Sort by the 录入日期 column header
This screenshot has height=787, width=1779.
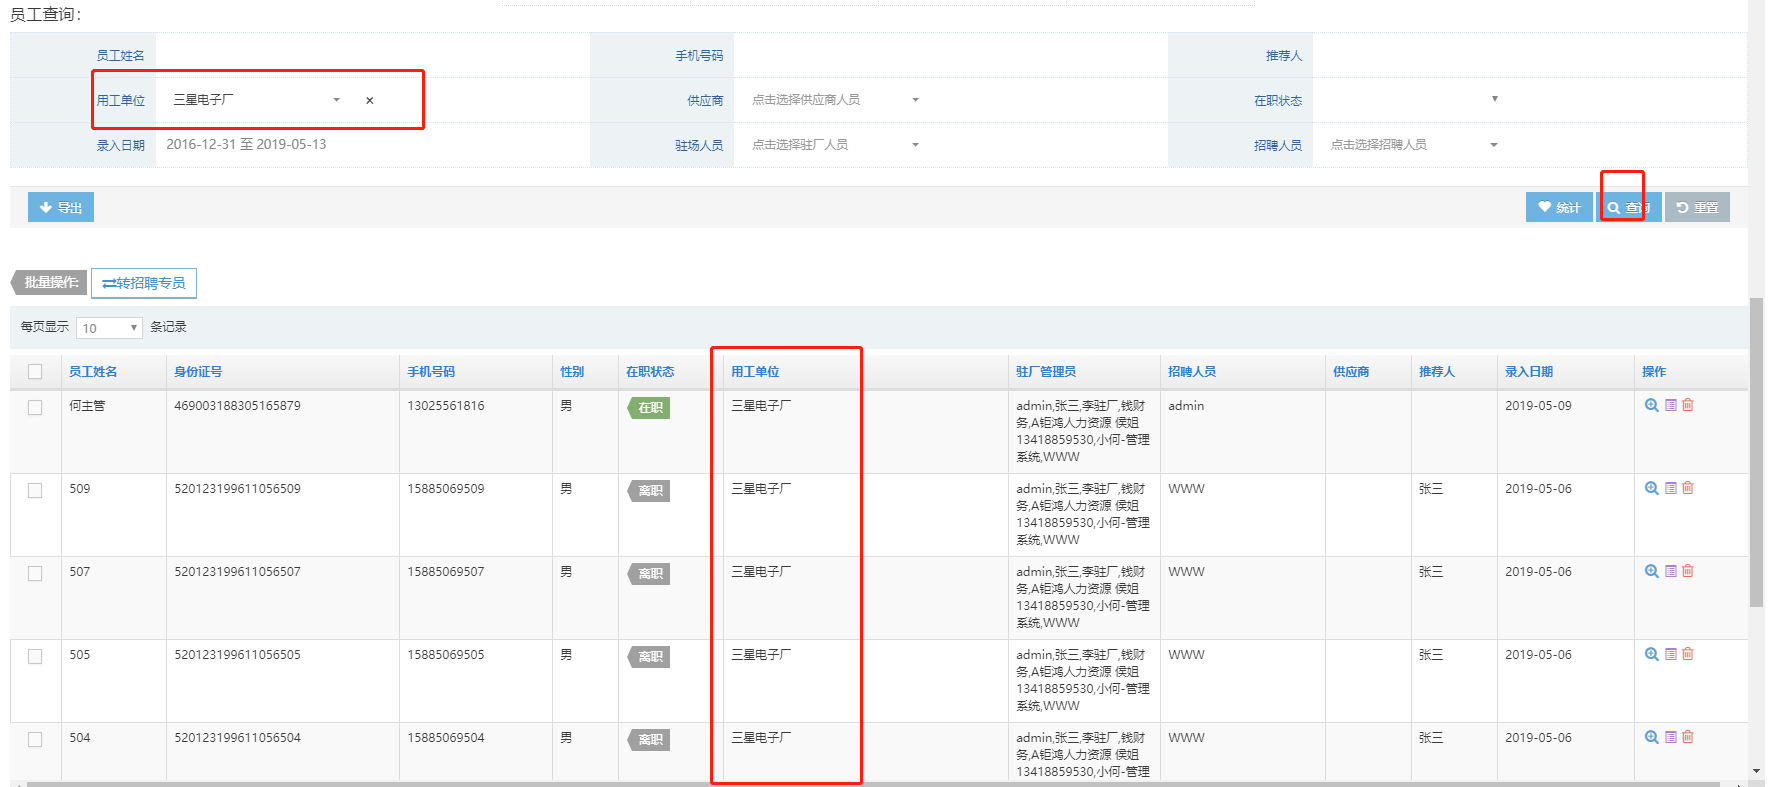pyautogui.click(x=1528, y=372)
